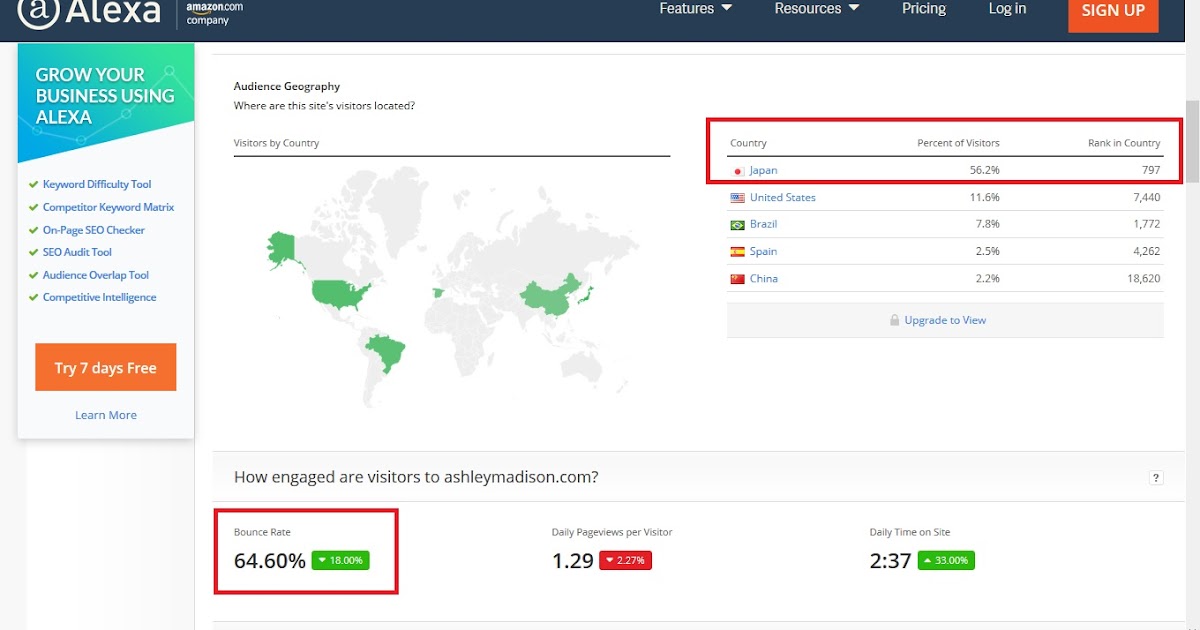Click the Japan flag icon

(x=738, y=171)
